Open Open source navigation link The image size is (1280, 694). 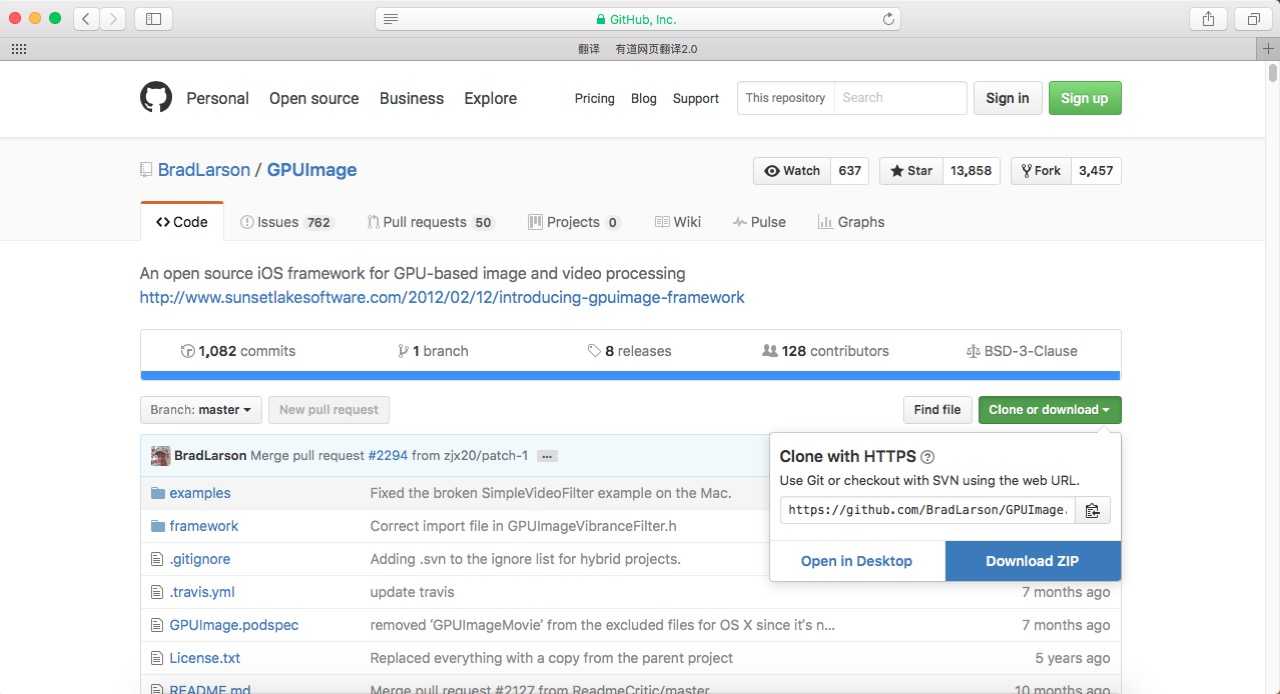(x=314, y=98)
